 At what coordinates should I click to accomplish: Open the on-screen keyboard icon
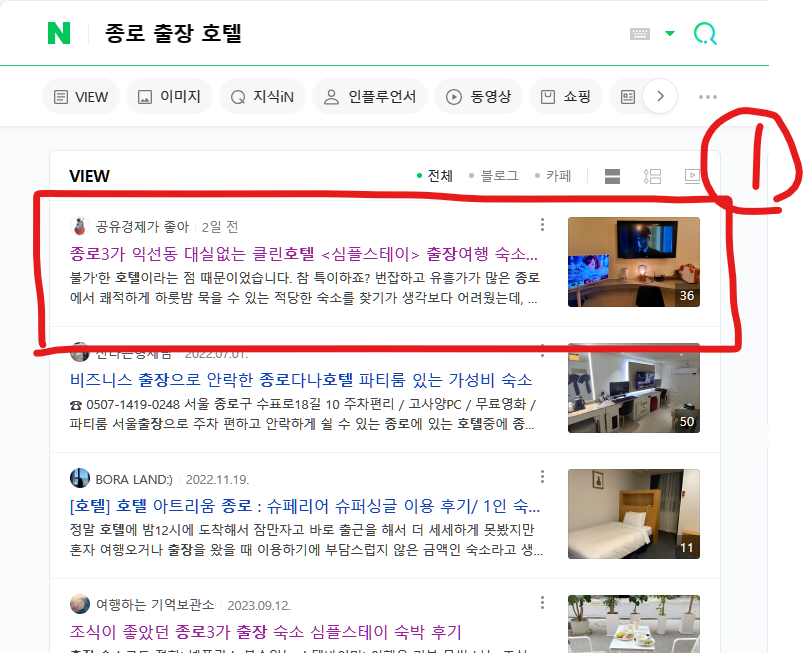click(x=640, y=34)
